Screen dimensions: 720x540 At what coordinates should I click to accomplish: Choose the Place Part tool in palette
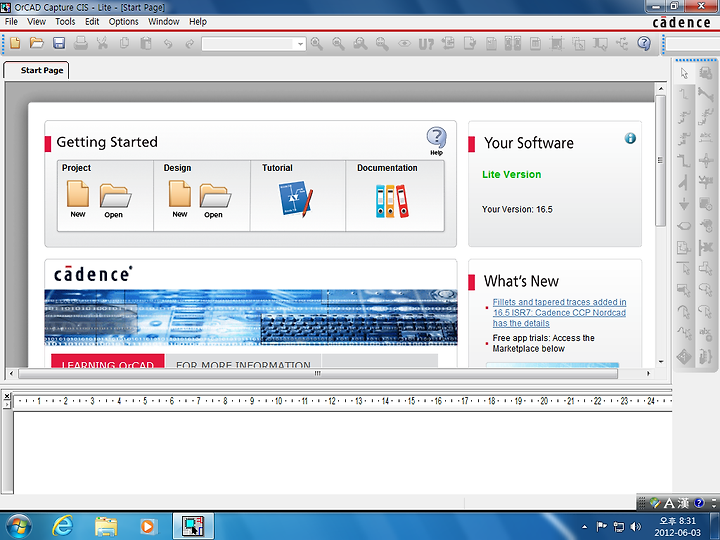706,73
